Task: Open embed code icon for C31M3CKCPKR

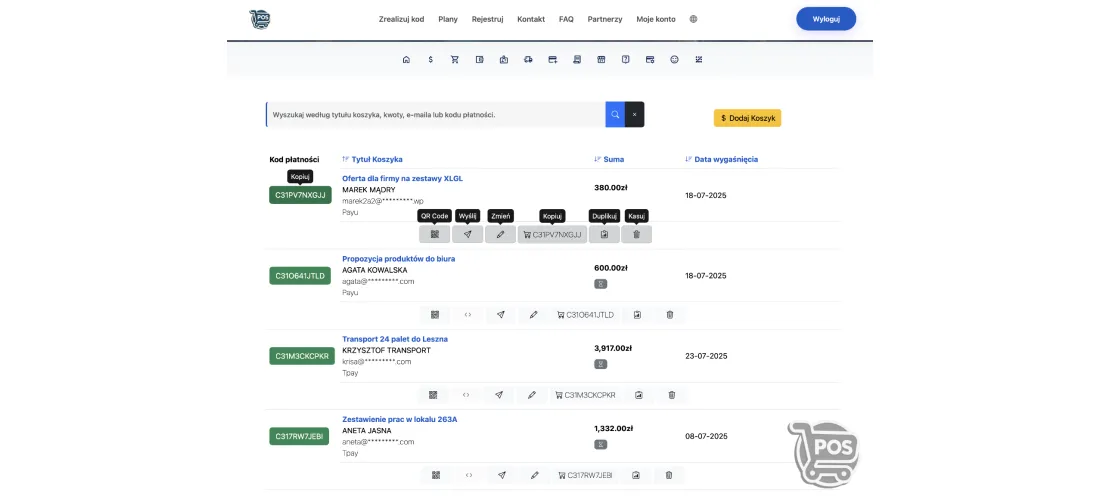Action: tap(466, 395)
